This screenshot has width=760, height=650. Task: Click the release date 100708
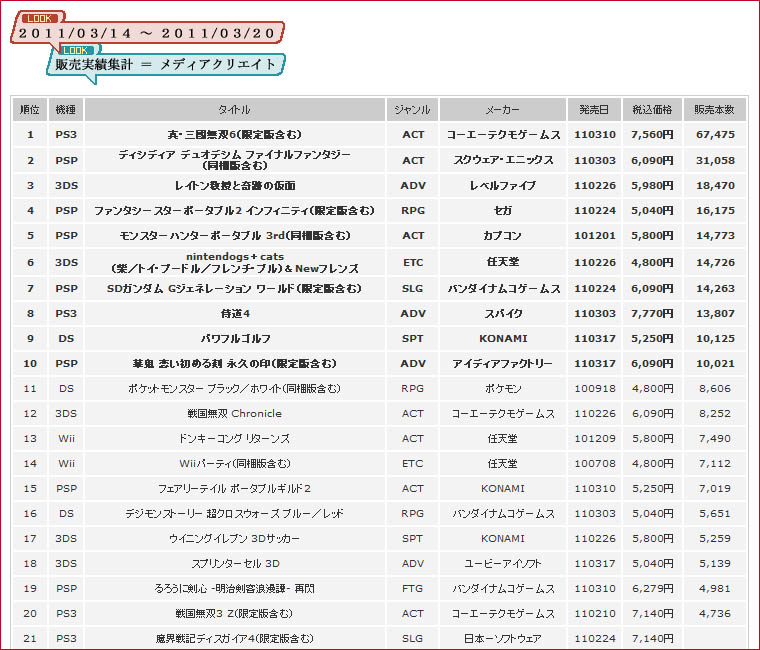pyautogui.click(x=595, y=464)
